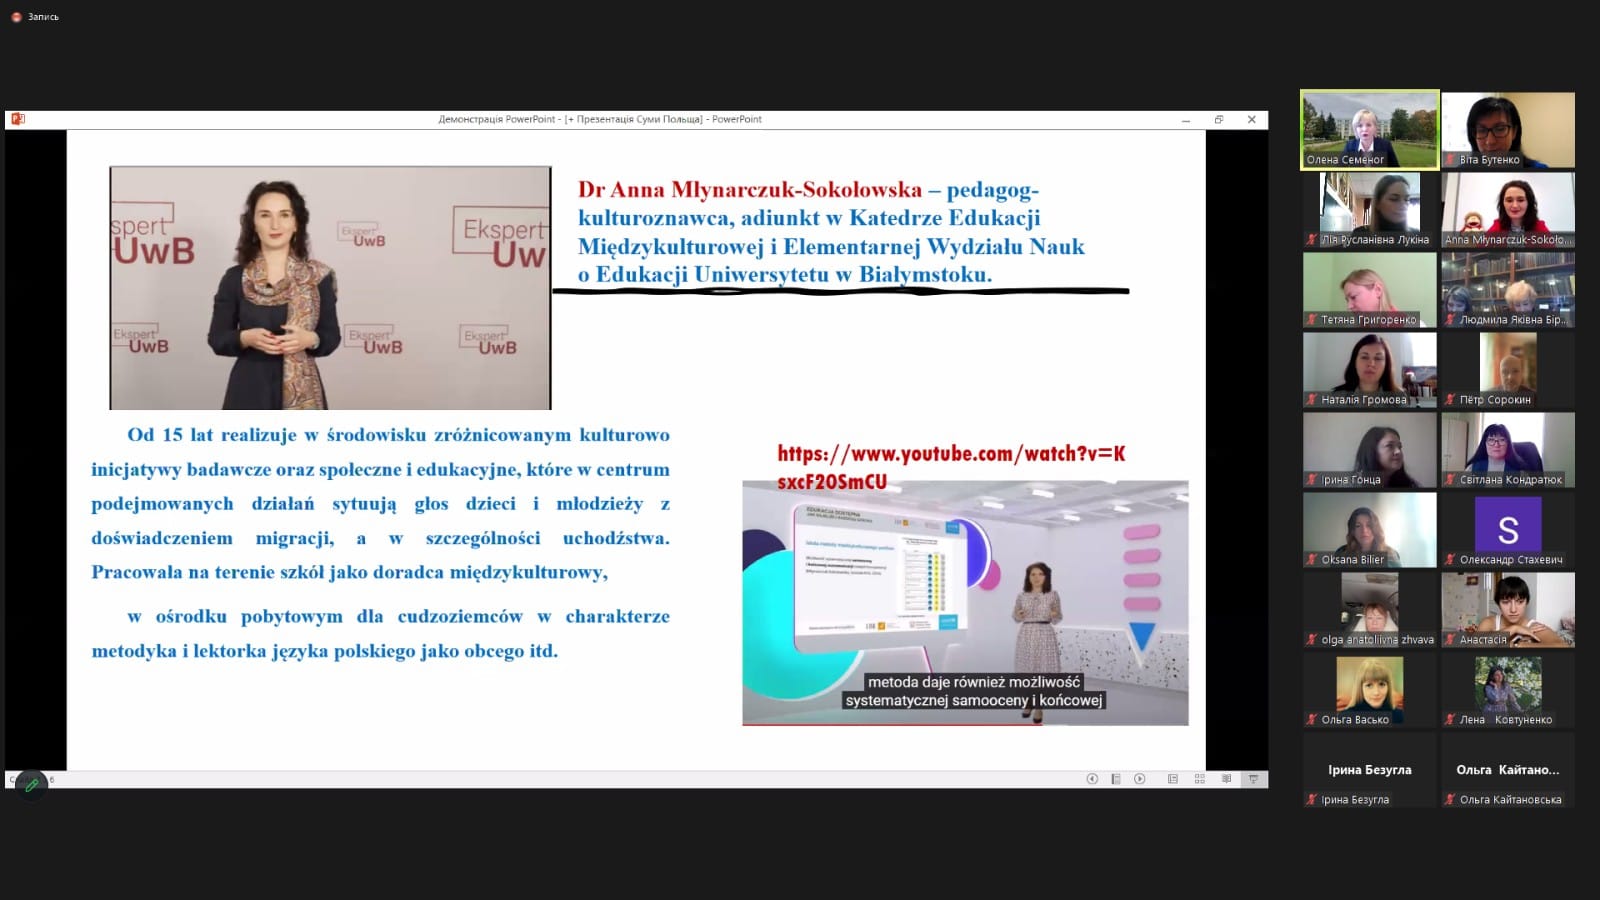Open the YouTube link on the slide

coord(950,466)
